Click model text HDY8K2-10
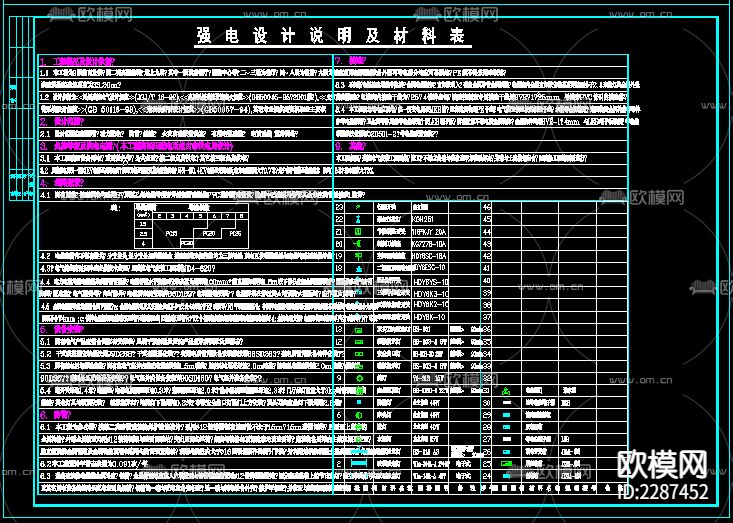733x523 pixels. (x=431, y=304)
